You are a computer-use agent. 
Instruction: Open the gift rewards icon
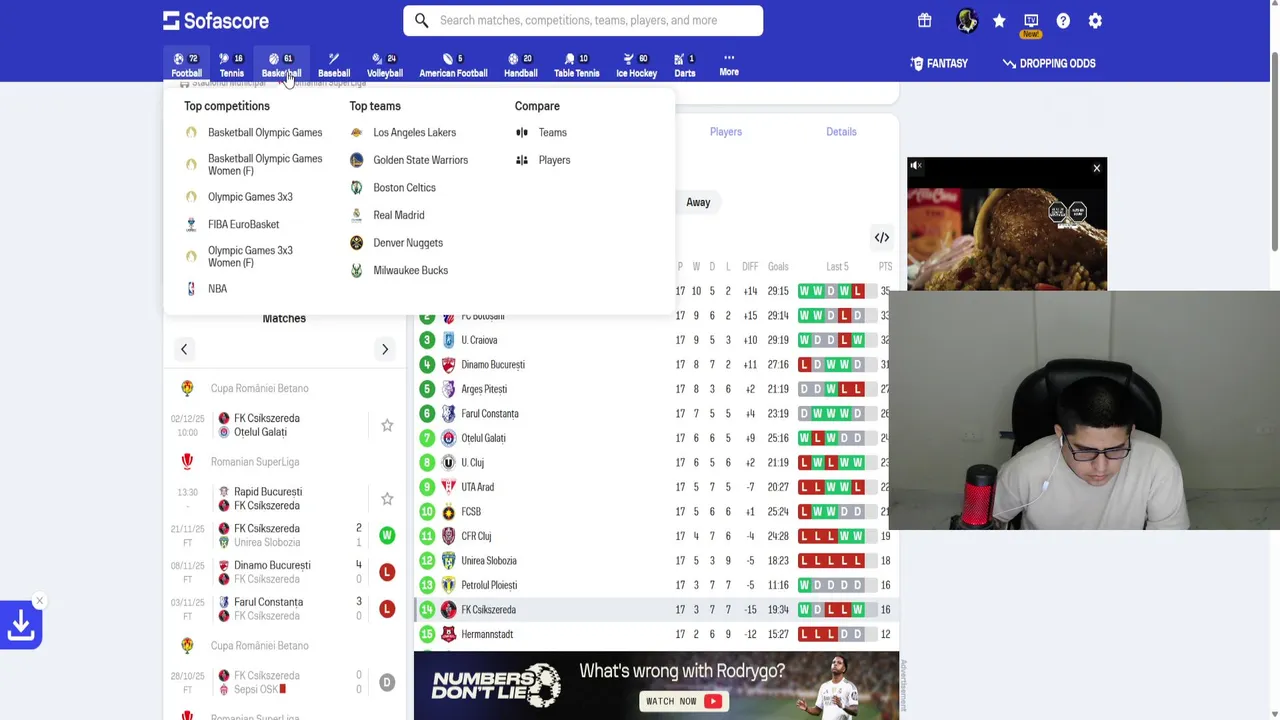click(x=924, y=20)
